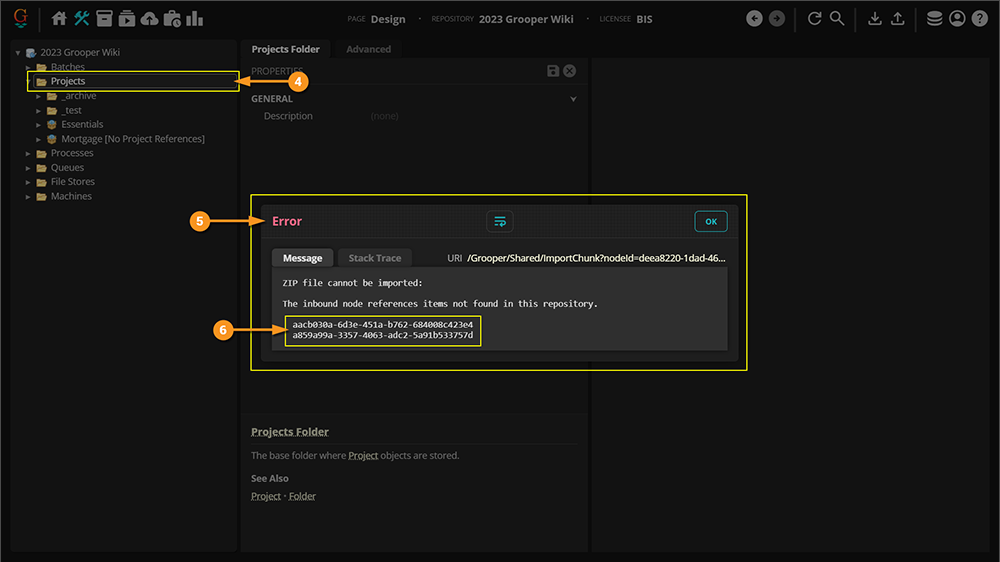Collapse the GENERAL properties section chevron

point(573,99)
